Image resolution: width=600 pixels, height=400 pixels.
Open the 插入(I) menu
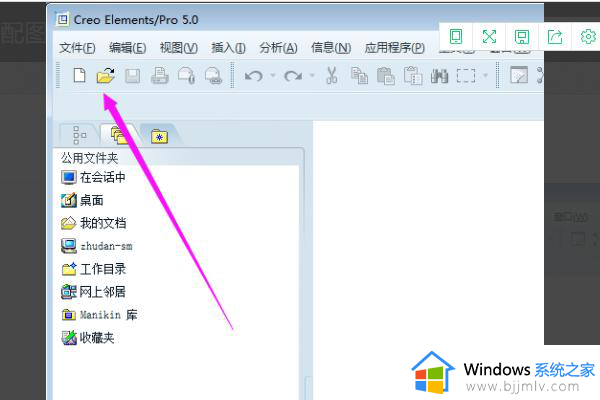coord(228,48)
